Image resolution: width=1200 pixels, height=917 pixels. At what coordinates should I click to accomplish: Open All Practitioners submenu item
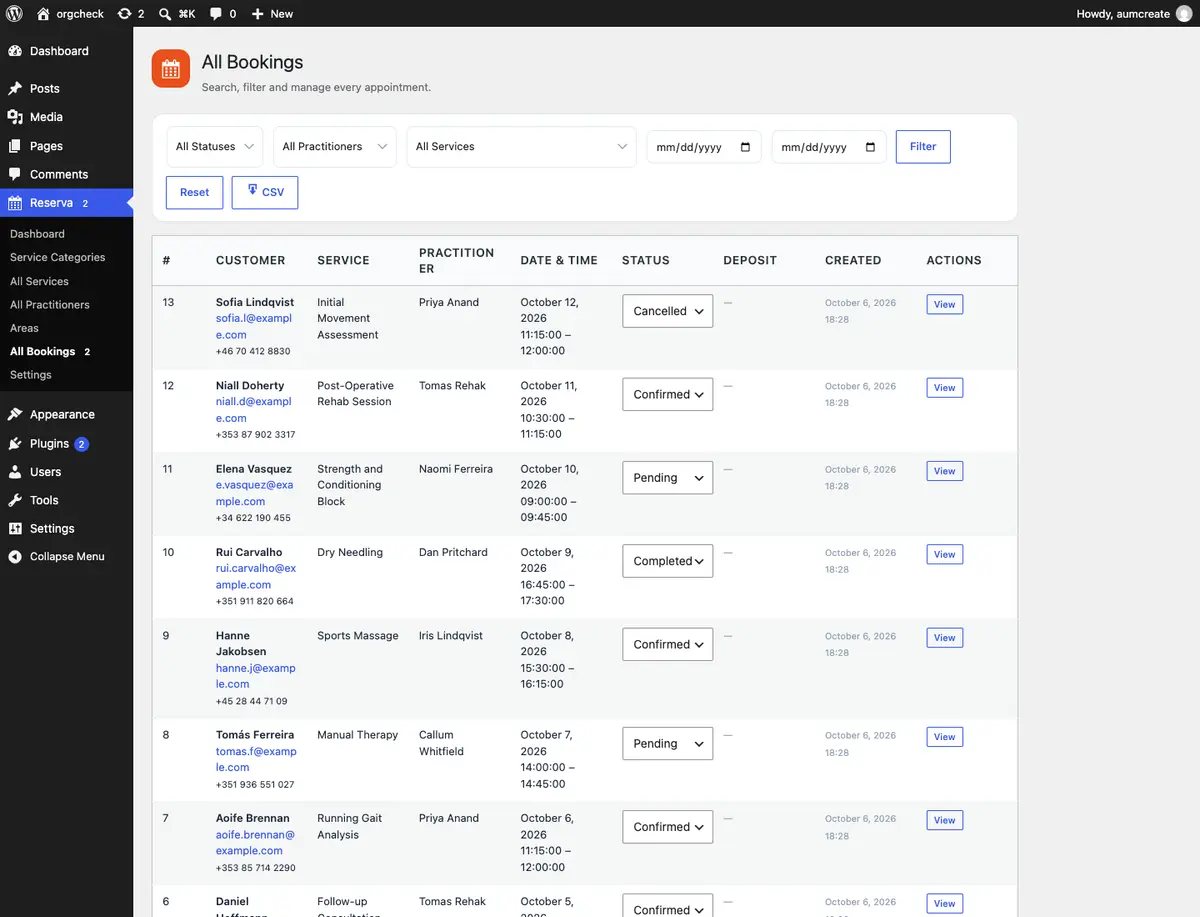[x=50, y=304]
